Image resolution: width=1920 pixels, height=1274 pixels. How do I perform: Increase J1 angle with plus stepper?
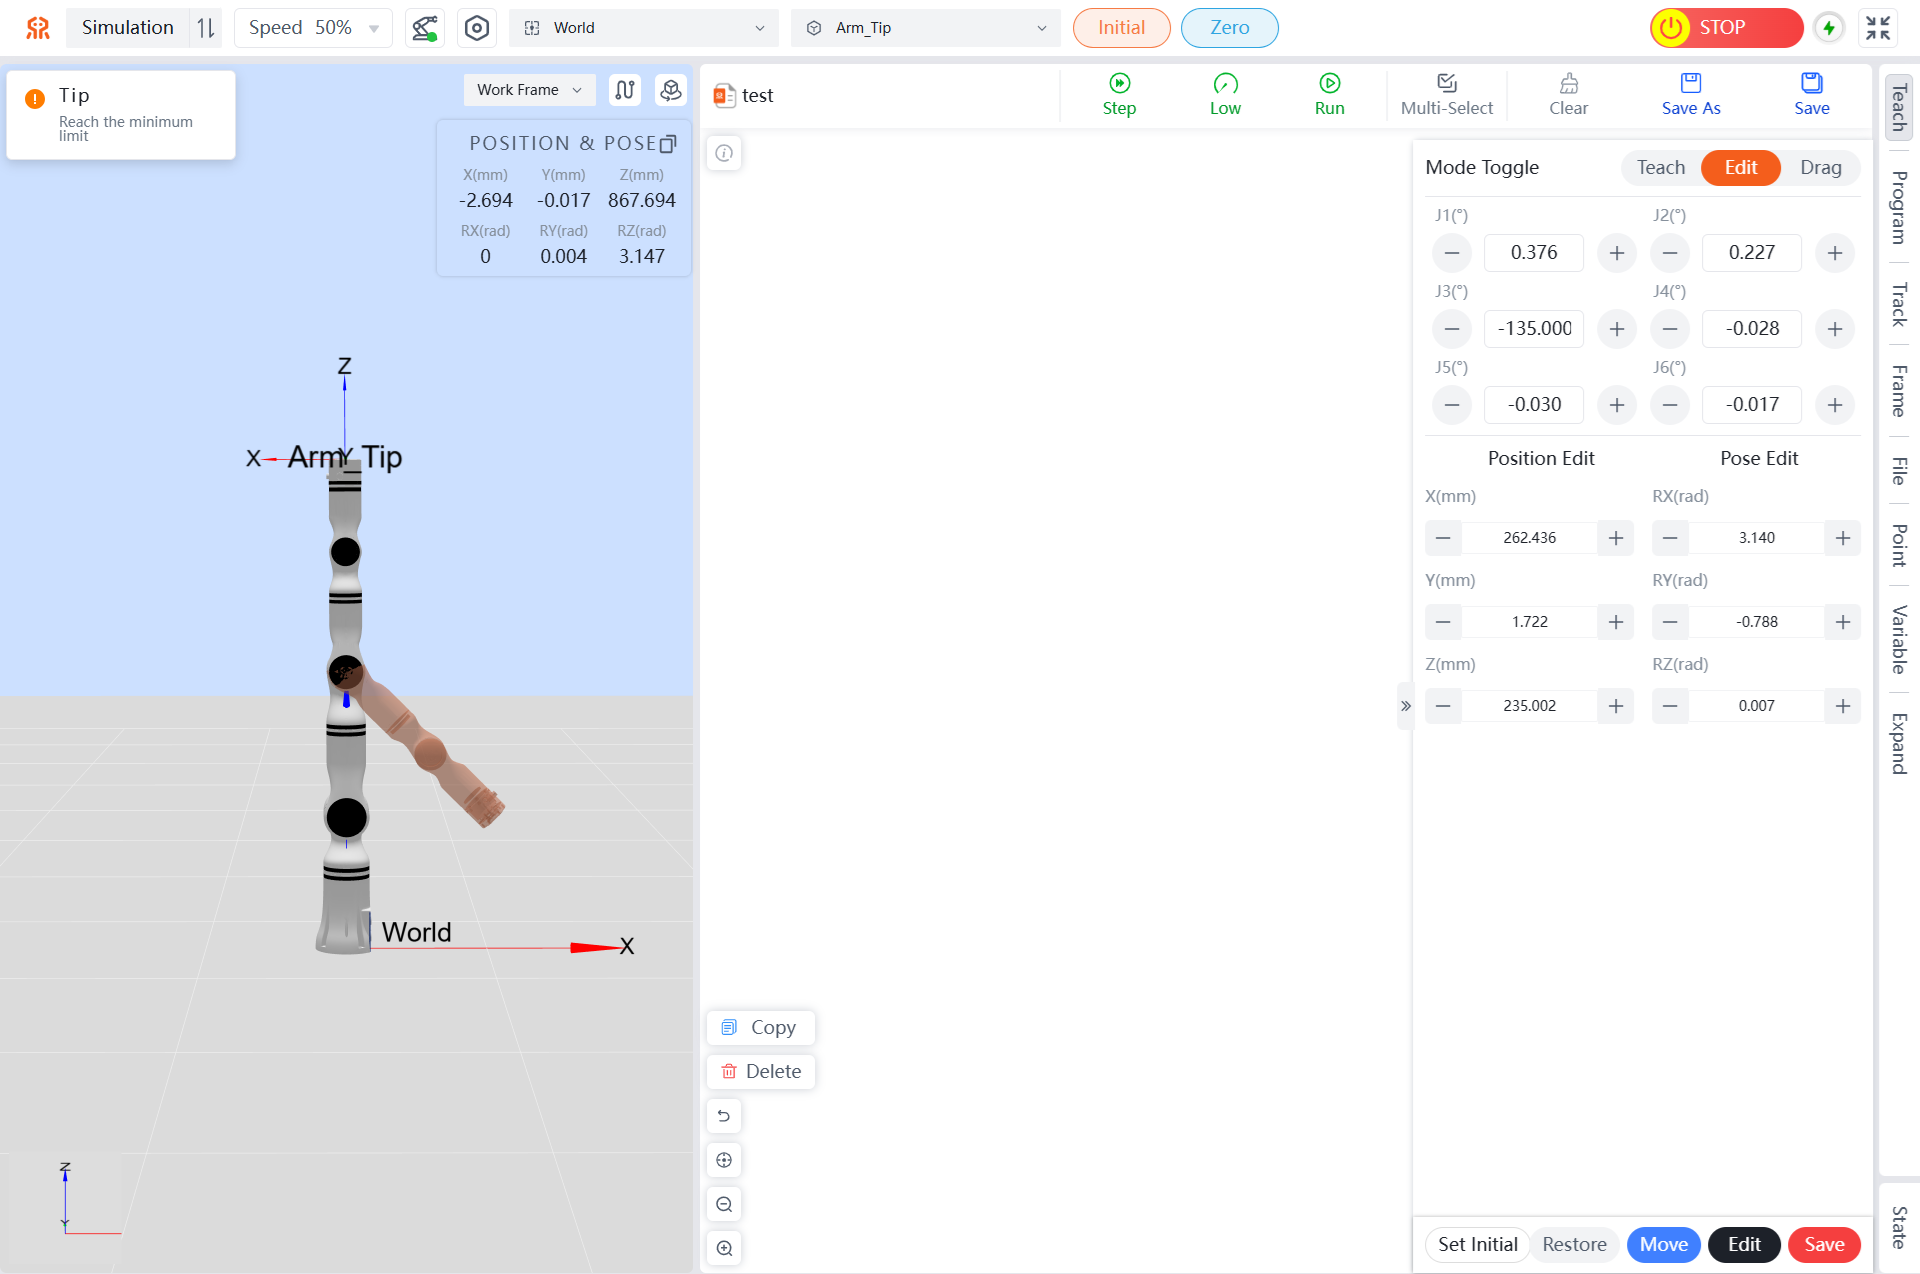click(x=1616, y=253)
